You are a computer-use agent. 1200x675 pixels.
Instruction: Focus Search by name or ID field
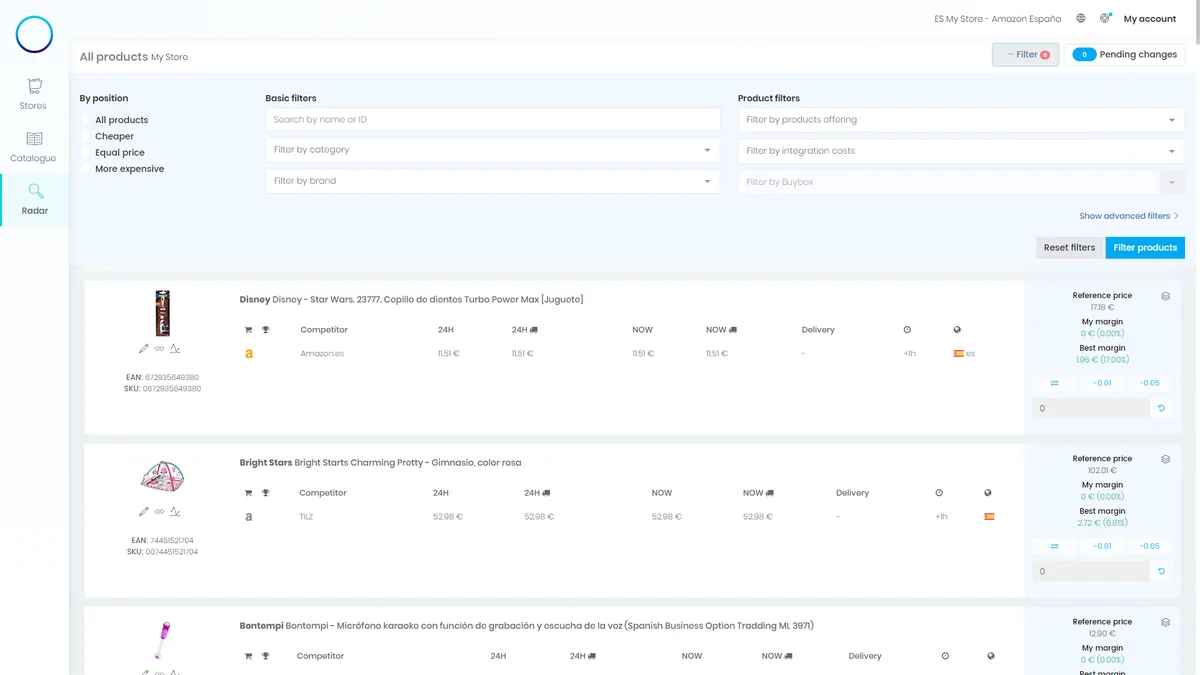(x=493, y=120)
